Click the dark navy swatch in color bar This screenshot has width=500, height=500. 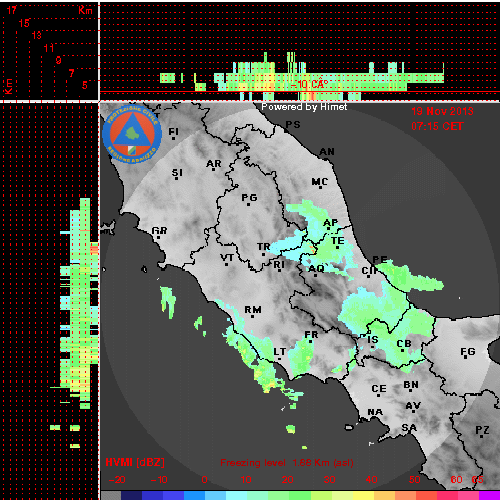131,495
